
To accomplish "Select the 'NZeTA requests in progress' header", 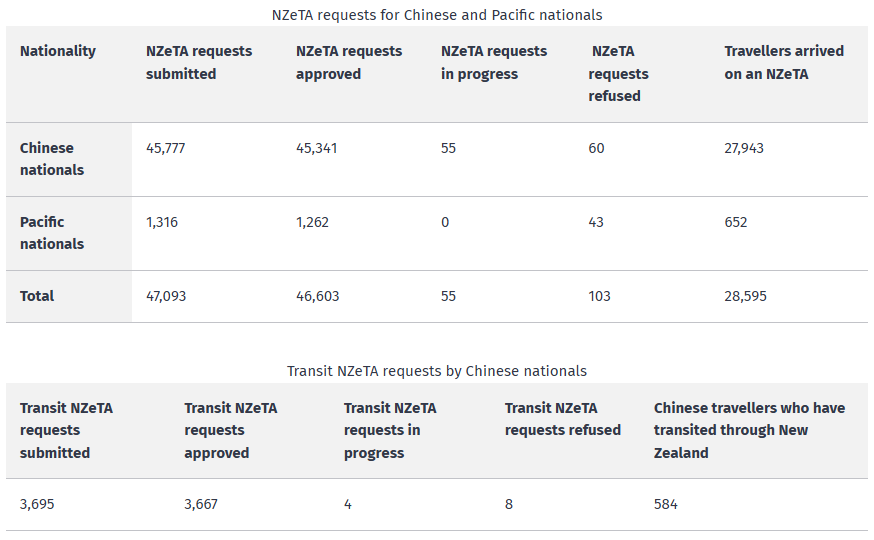I will [494, 62].
